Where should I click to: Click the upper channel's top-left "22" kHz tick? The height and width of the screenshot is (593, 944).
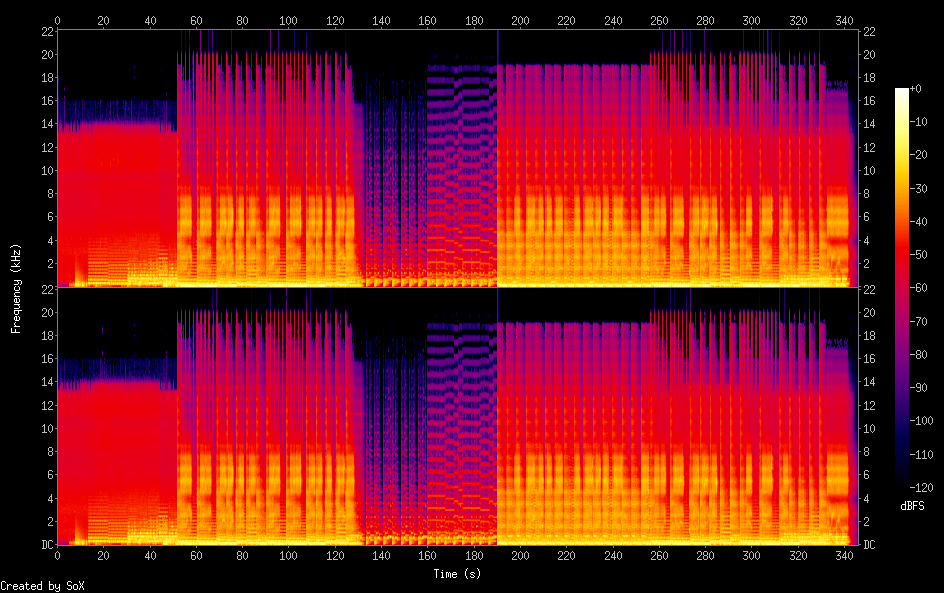(x=48, y=31)
